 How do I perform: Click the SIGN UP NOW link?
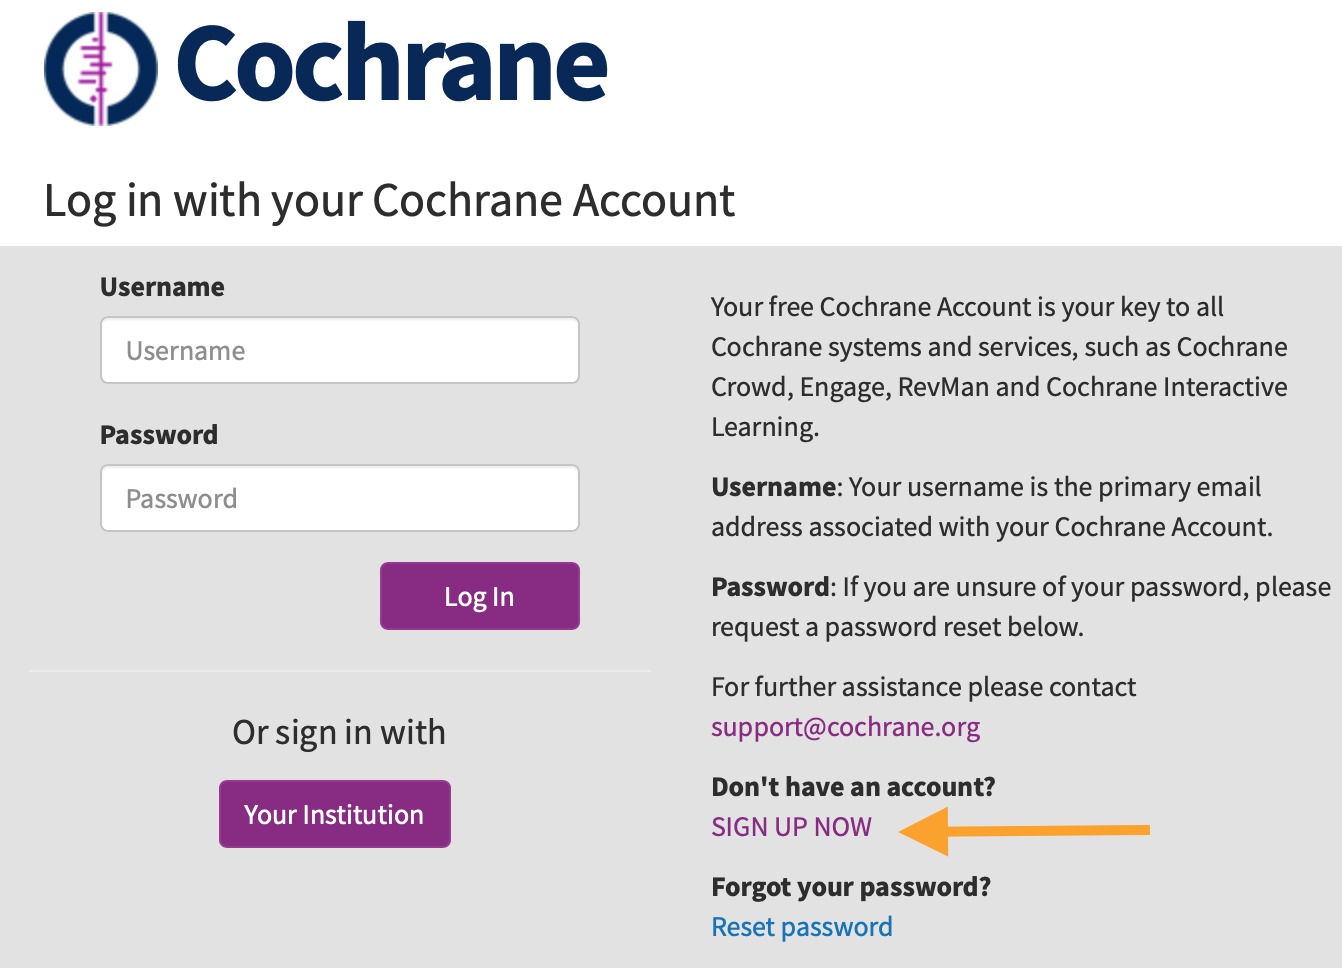(791, 827)
